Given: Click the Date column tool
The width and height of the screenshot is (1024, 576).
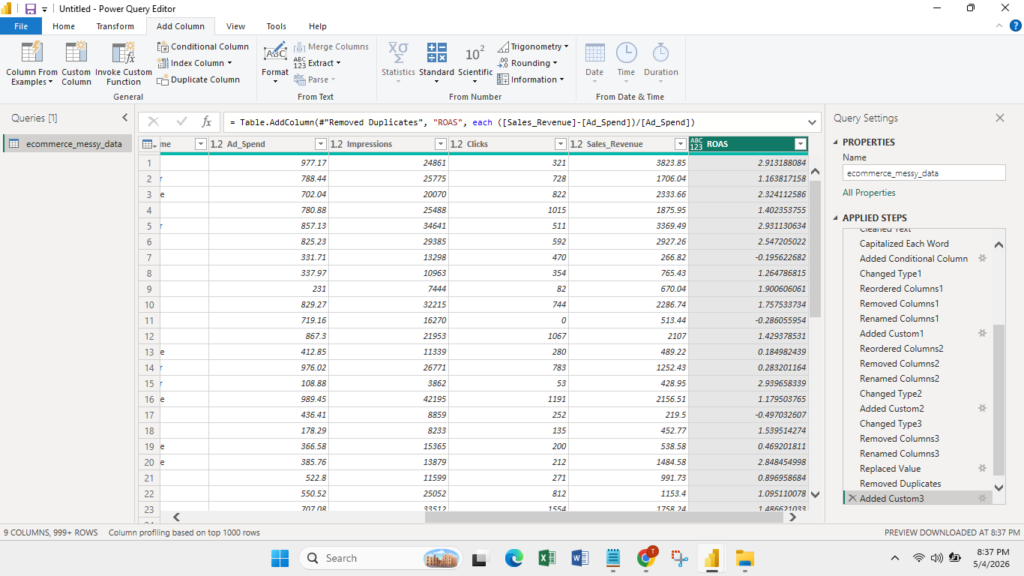Looking at the screenshot, I should (594, 63).
